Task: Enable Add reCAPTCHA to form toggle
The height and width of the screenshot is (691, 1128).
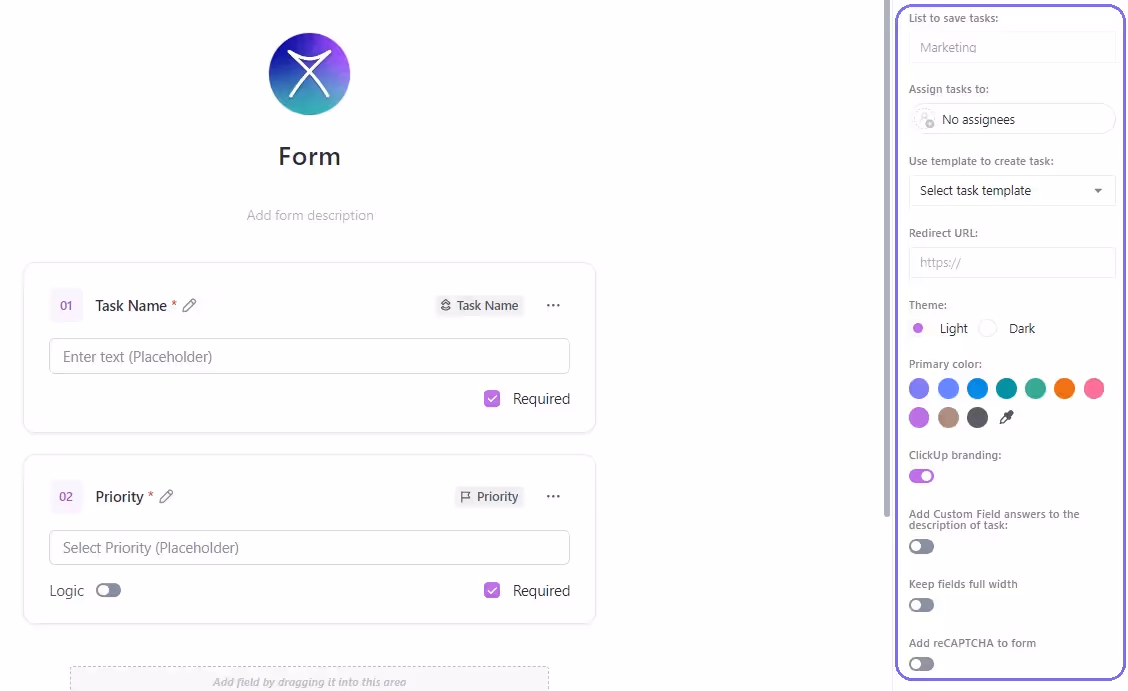Action: [921, 664]
